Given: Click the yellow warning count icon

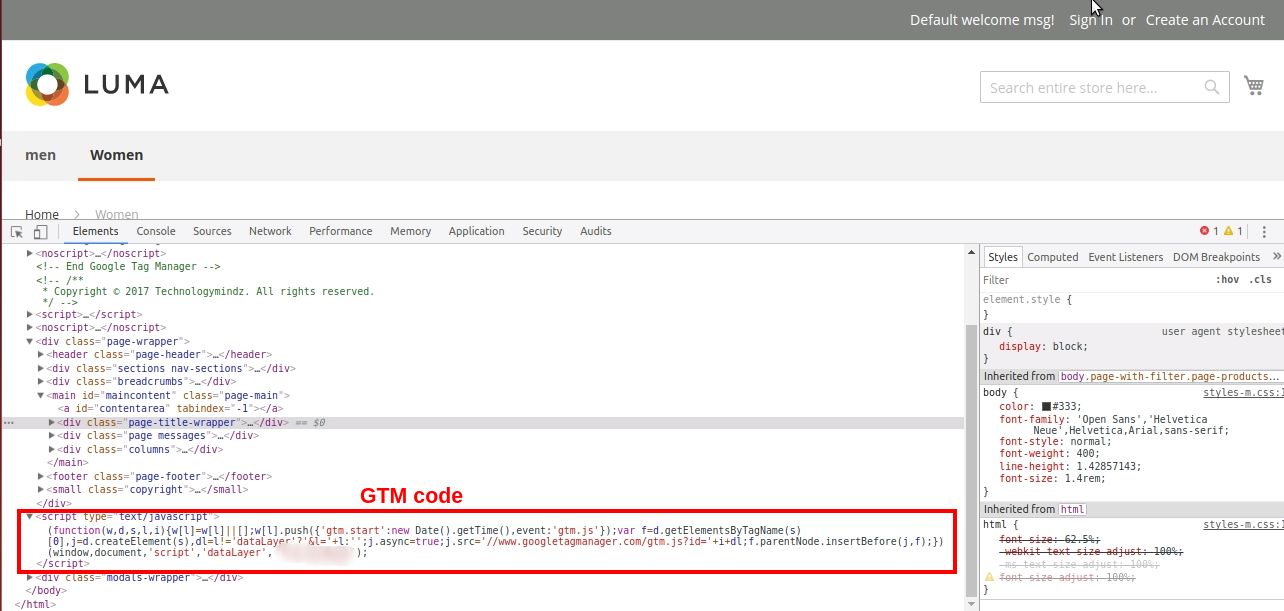Looking at the screenshot, I should tap(1229, 231).
